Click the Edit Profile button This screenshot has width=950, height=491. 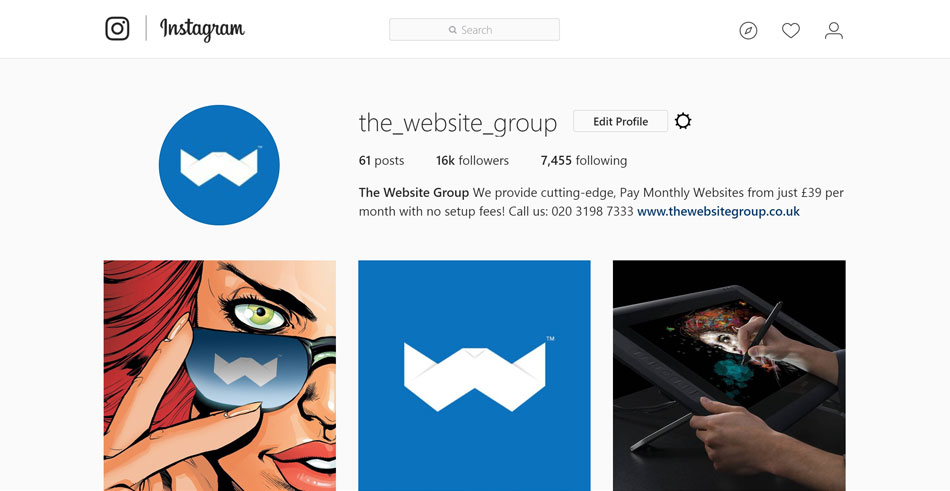point(620,121)
